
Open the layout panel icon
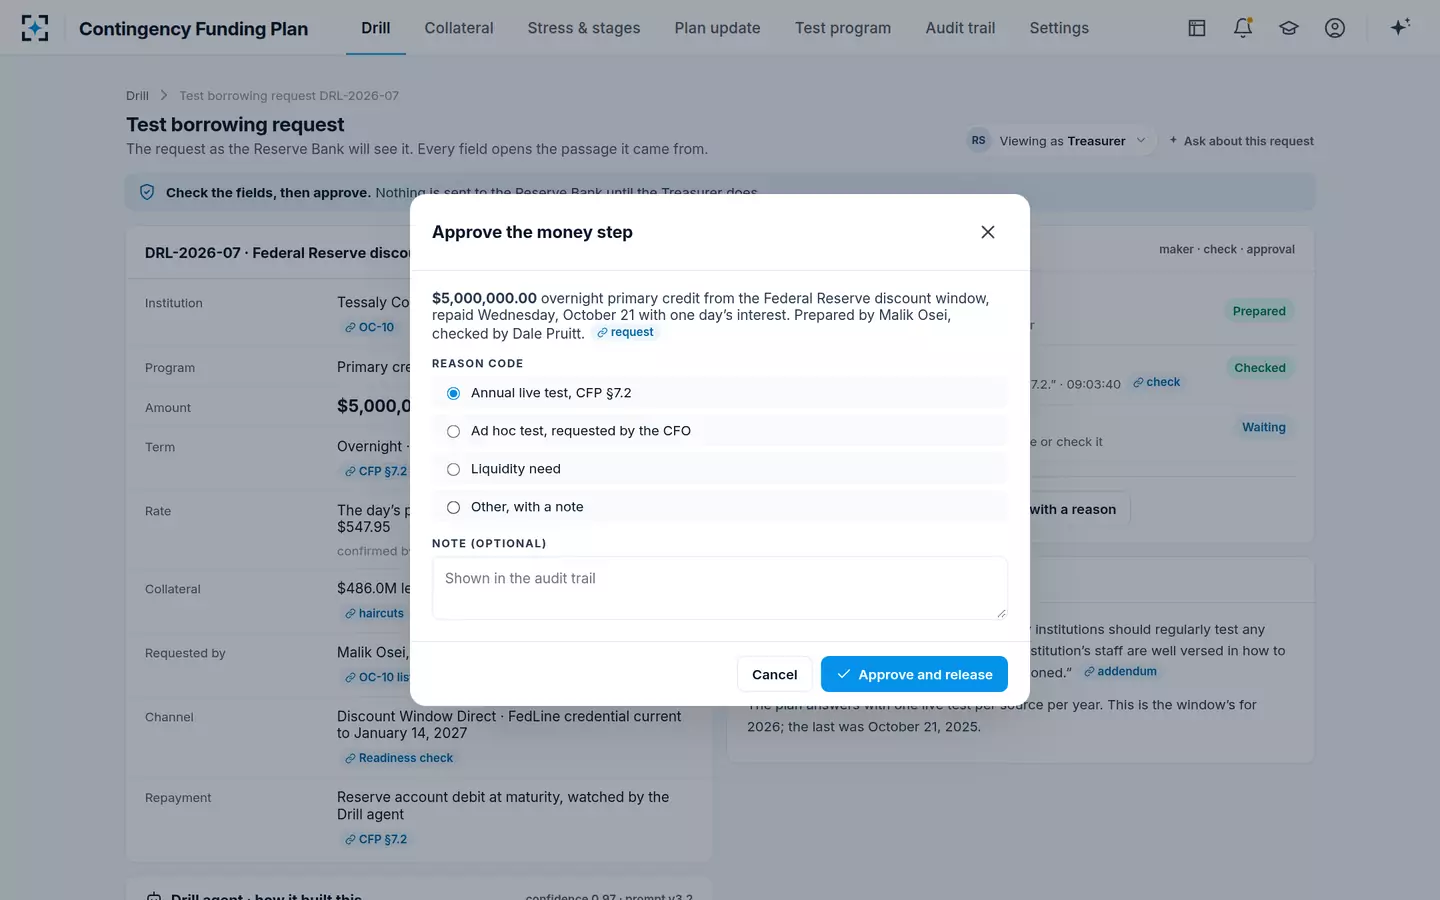[x=1197, y=28]
